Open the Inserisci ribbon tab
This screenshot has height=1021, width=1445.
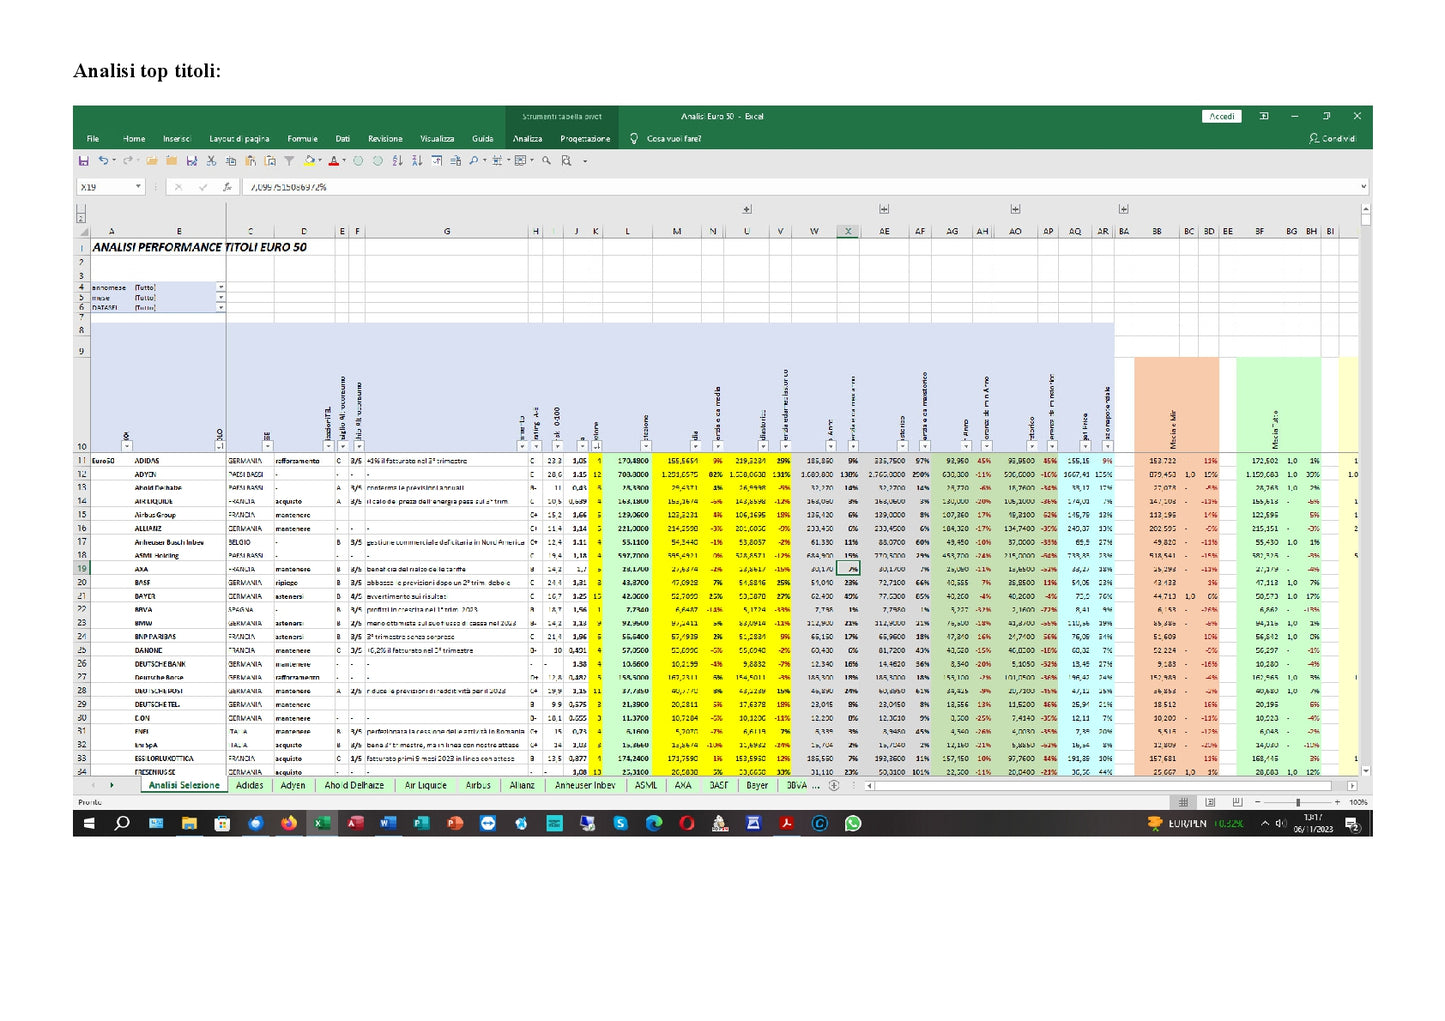coord(177,139)
